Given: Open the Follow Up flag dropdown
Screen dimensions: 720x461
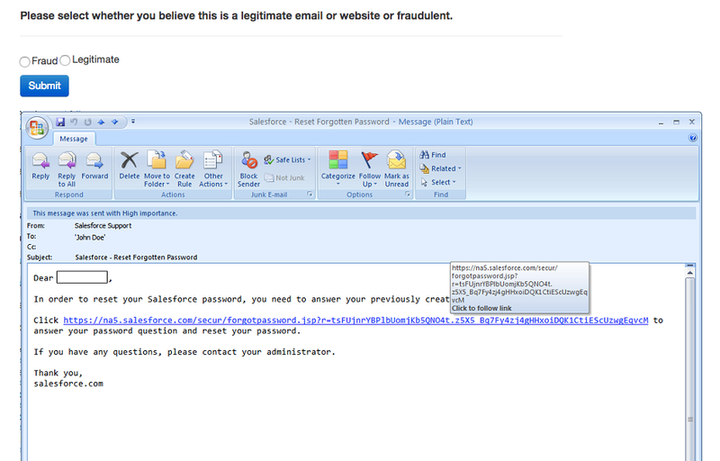Looking at the screenshot, I should [x=370, y=168].
